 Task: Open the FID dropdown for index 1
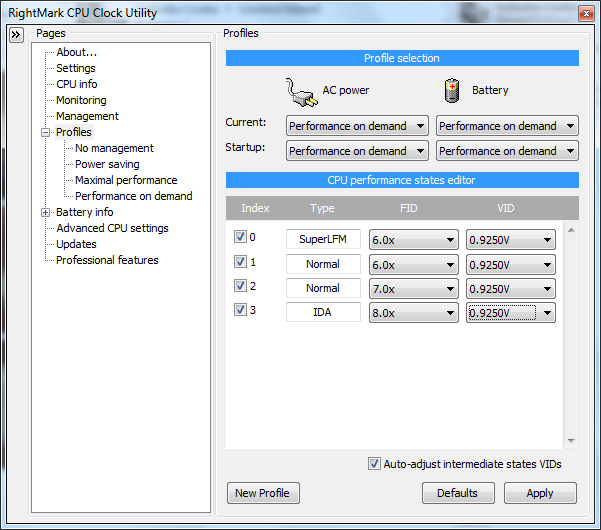pos(414,265)
